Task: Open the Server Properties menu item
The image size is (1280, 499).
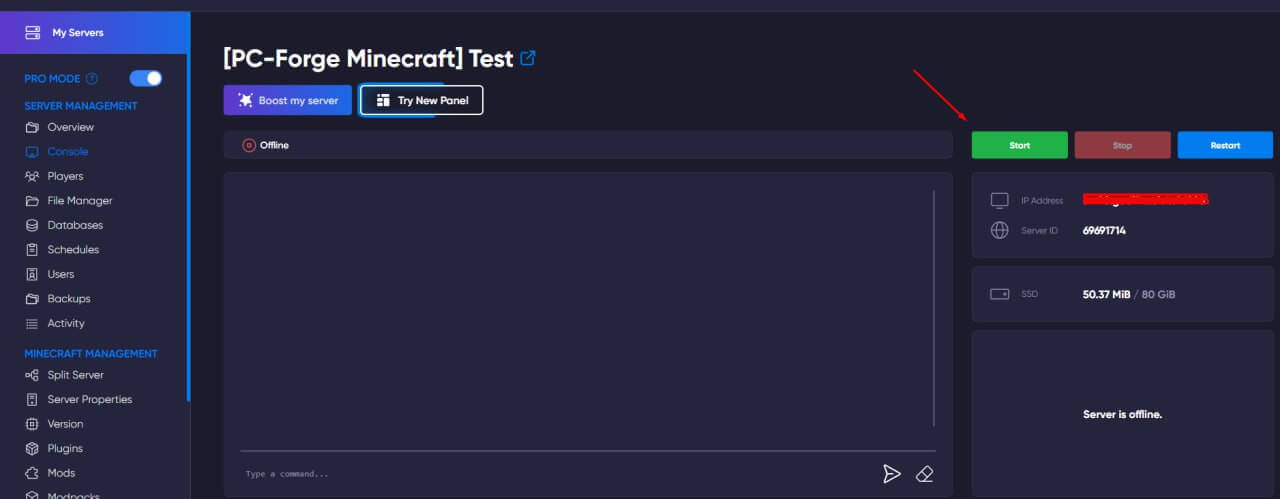Action: [x=89, y=399]
